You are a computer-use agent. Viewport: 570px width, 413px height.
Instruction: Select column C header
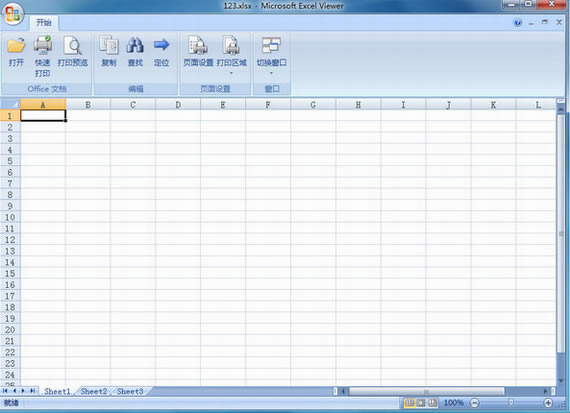pos(133,105)
